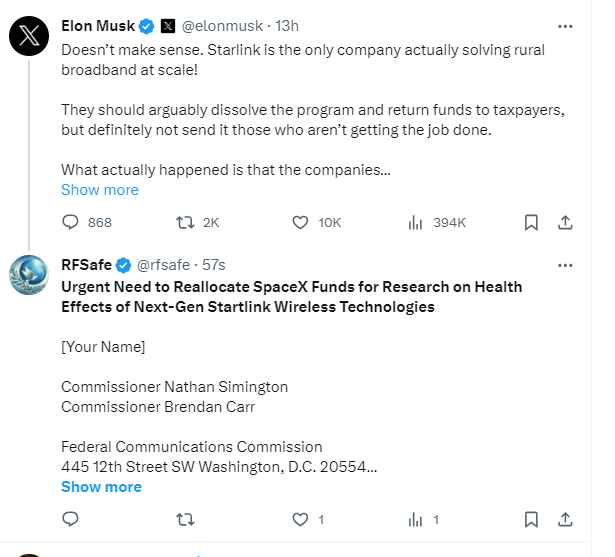Expand Elon Musk's tweet with Show more

(x=100, y=190)
